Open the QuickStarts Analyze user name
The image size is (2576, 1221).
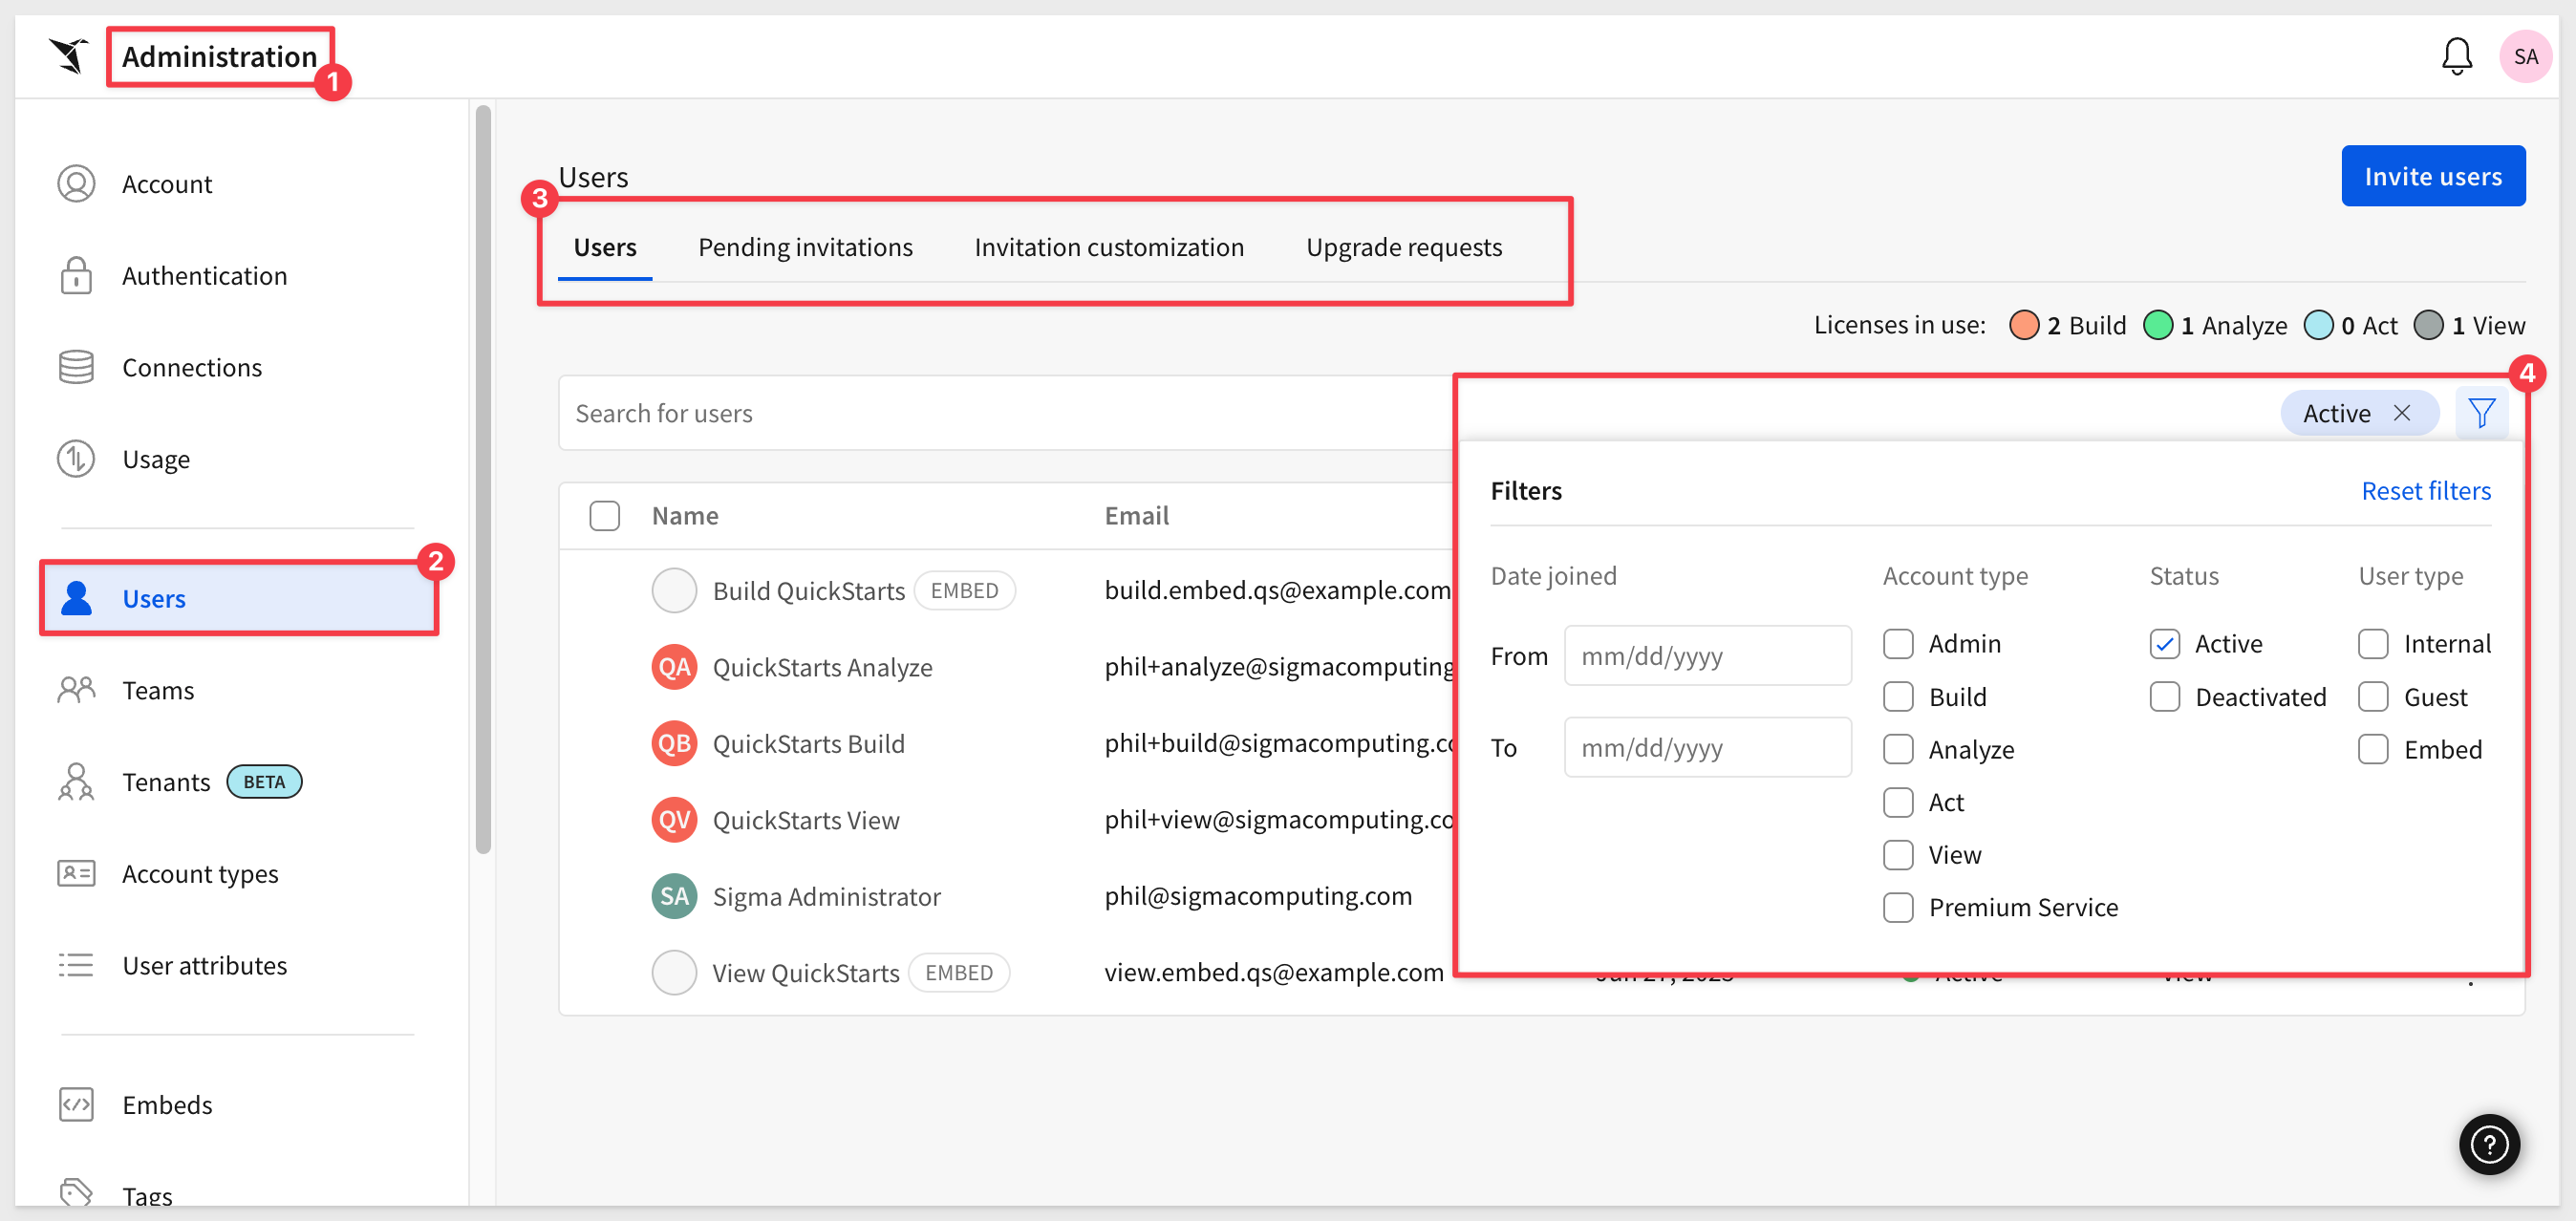pyautogui.click(x=822, y=667)
